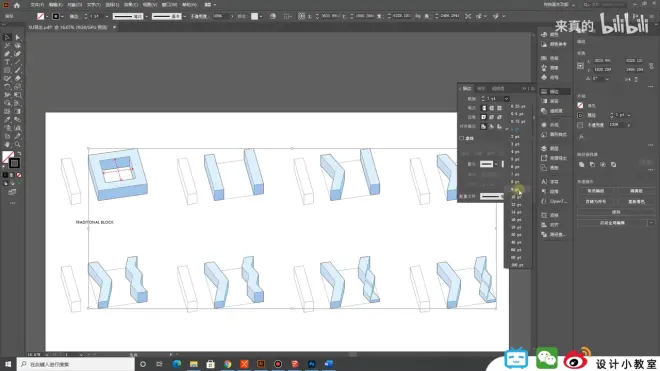
Task: Open the File menu
Action: click(37, 5)
